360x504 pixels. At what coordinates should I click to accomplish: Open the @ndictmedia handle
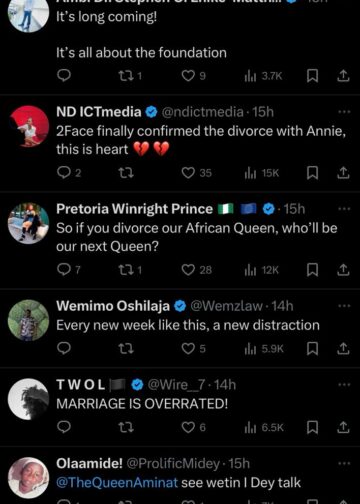[202, 112]
